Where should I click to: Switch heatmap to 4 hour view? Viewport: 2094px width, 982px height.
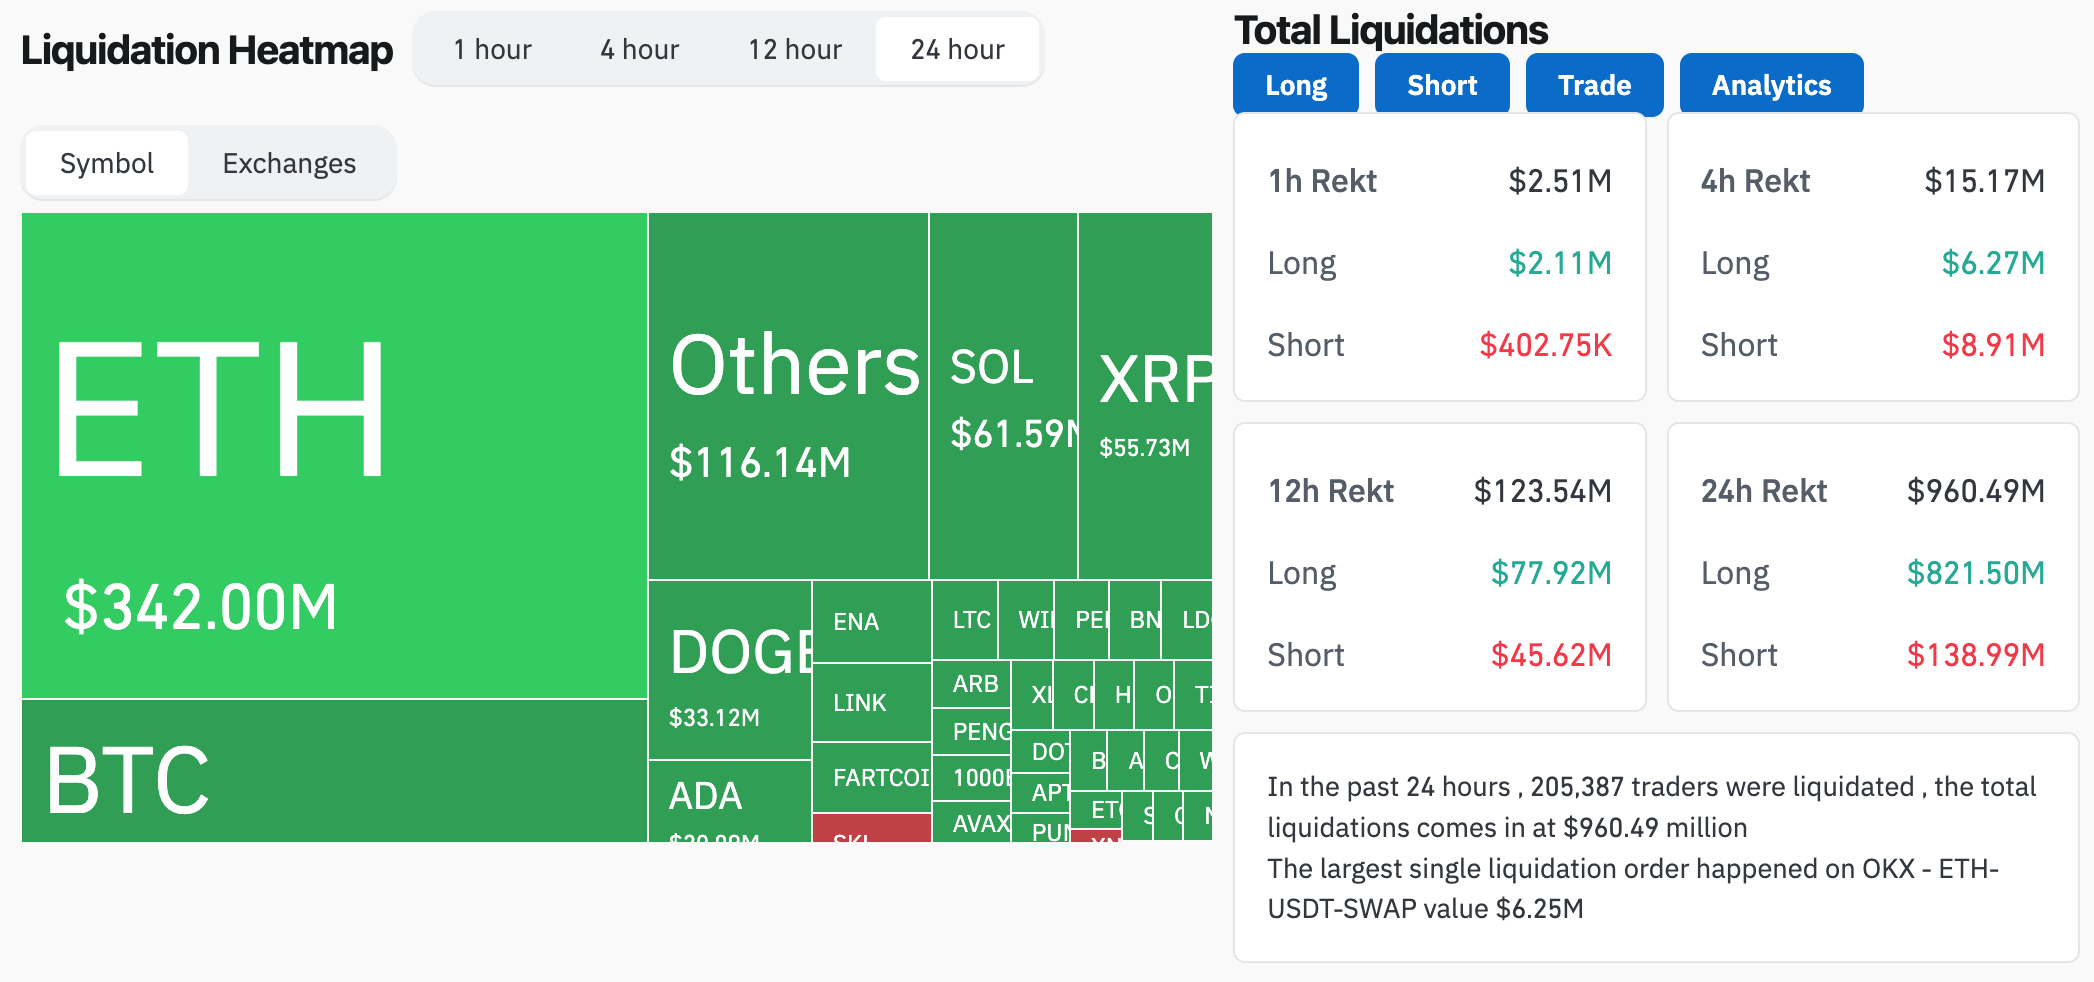639,50
